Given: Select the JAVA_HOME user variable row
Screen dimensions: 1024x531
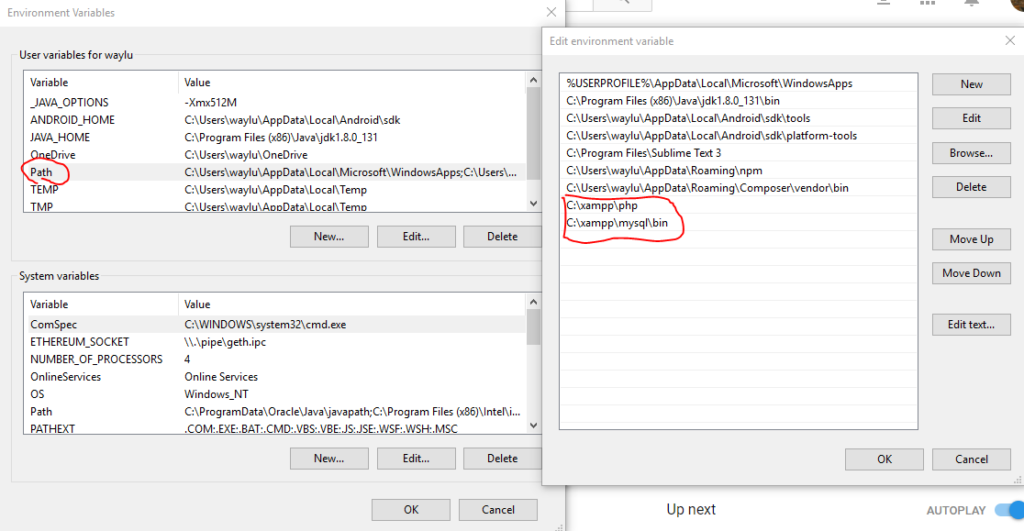Looking at the screenshot, I should click(x=276, y=137).
